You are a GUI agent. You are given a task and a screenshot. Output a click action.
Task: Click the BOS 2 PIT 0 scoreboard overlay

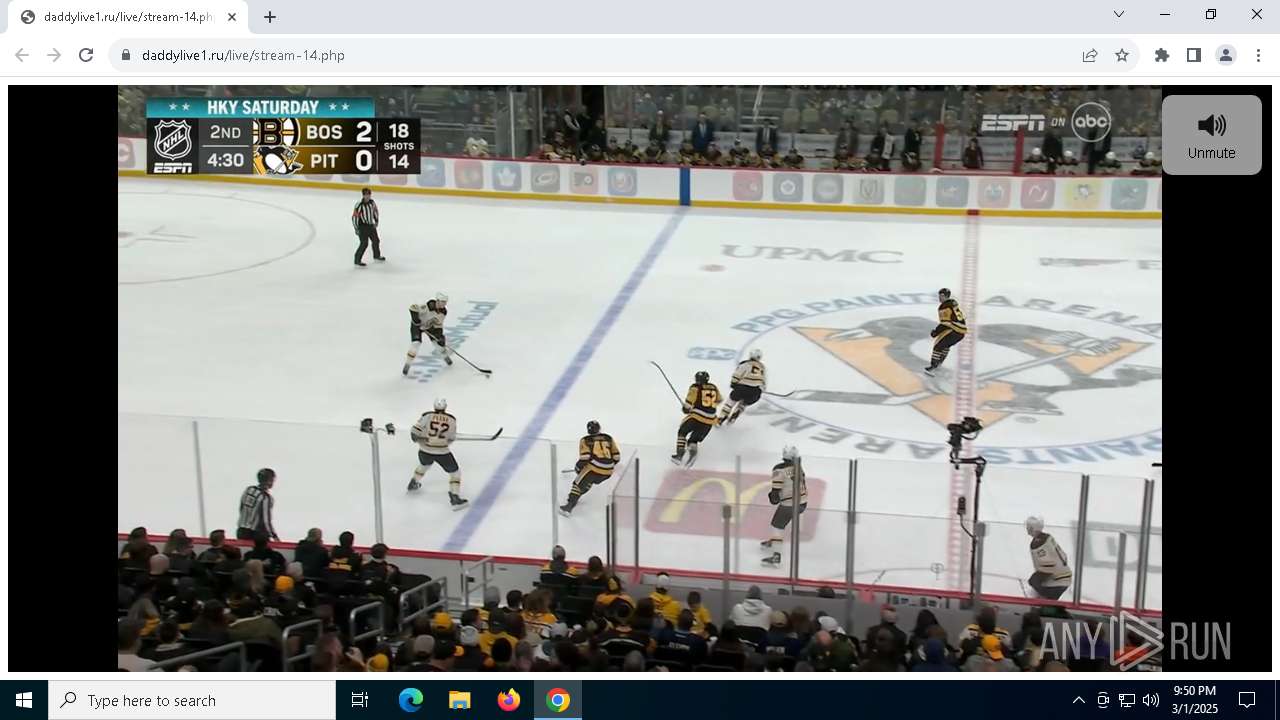pos(283,136)
